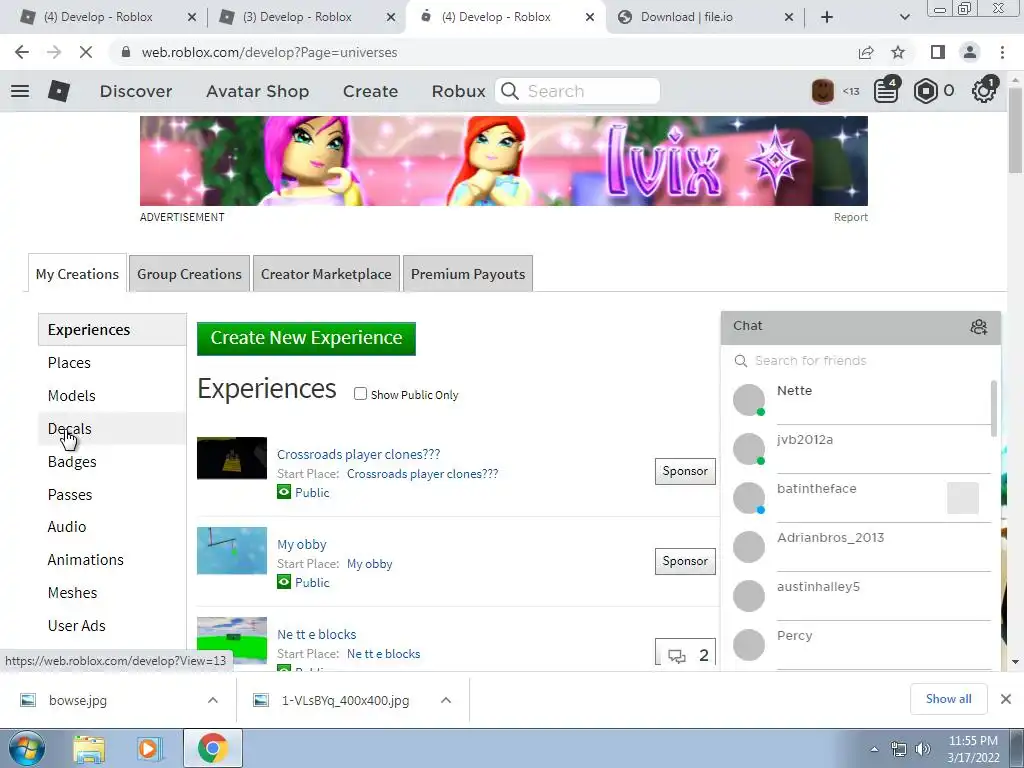Click the Chrome taskbar icon
The width and height of the screenshot is (1024, 768).
212,748
